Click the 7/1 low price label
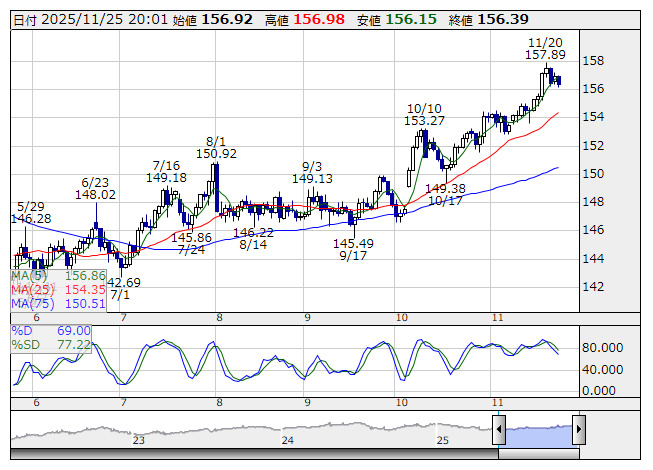The image size is (653, 470). (x=122, y=283)
